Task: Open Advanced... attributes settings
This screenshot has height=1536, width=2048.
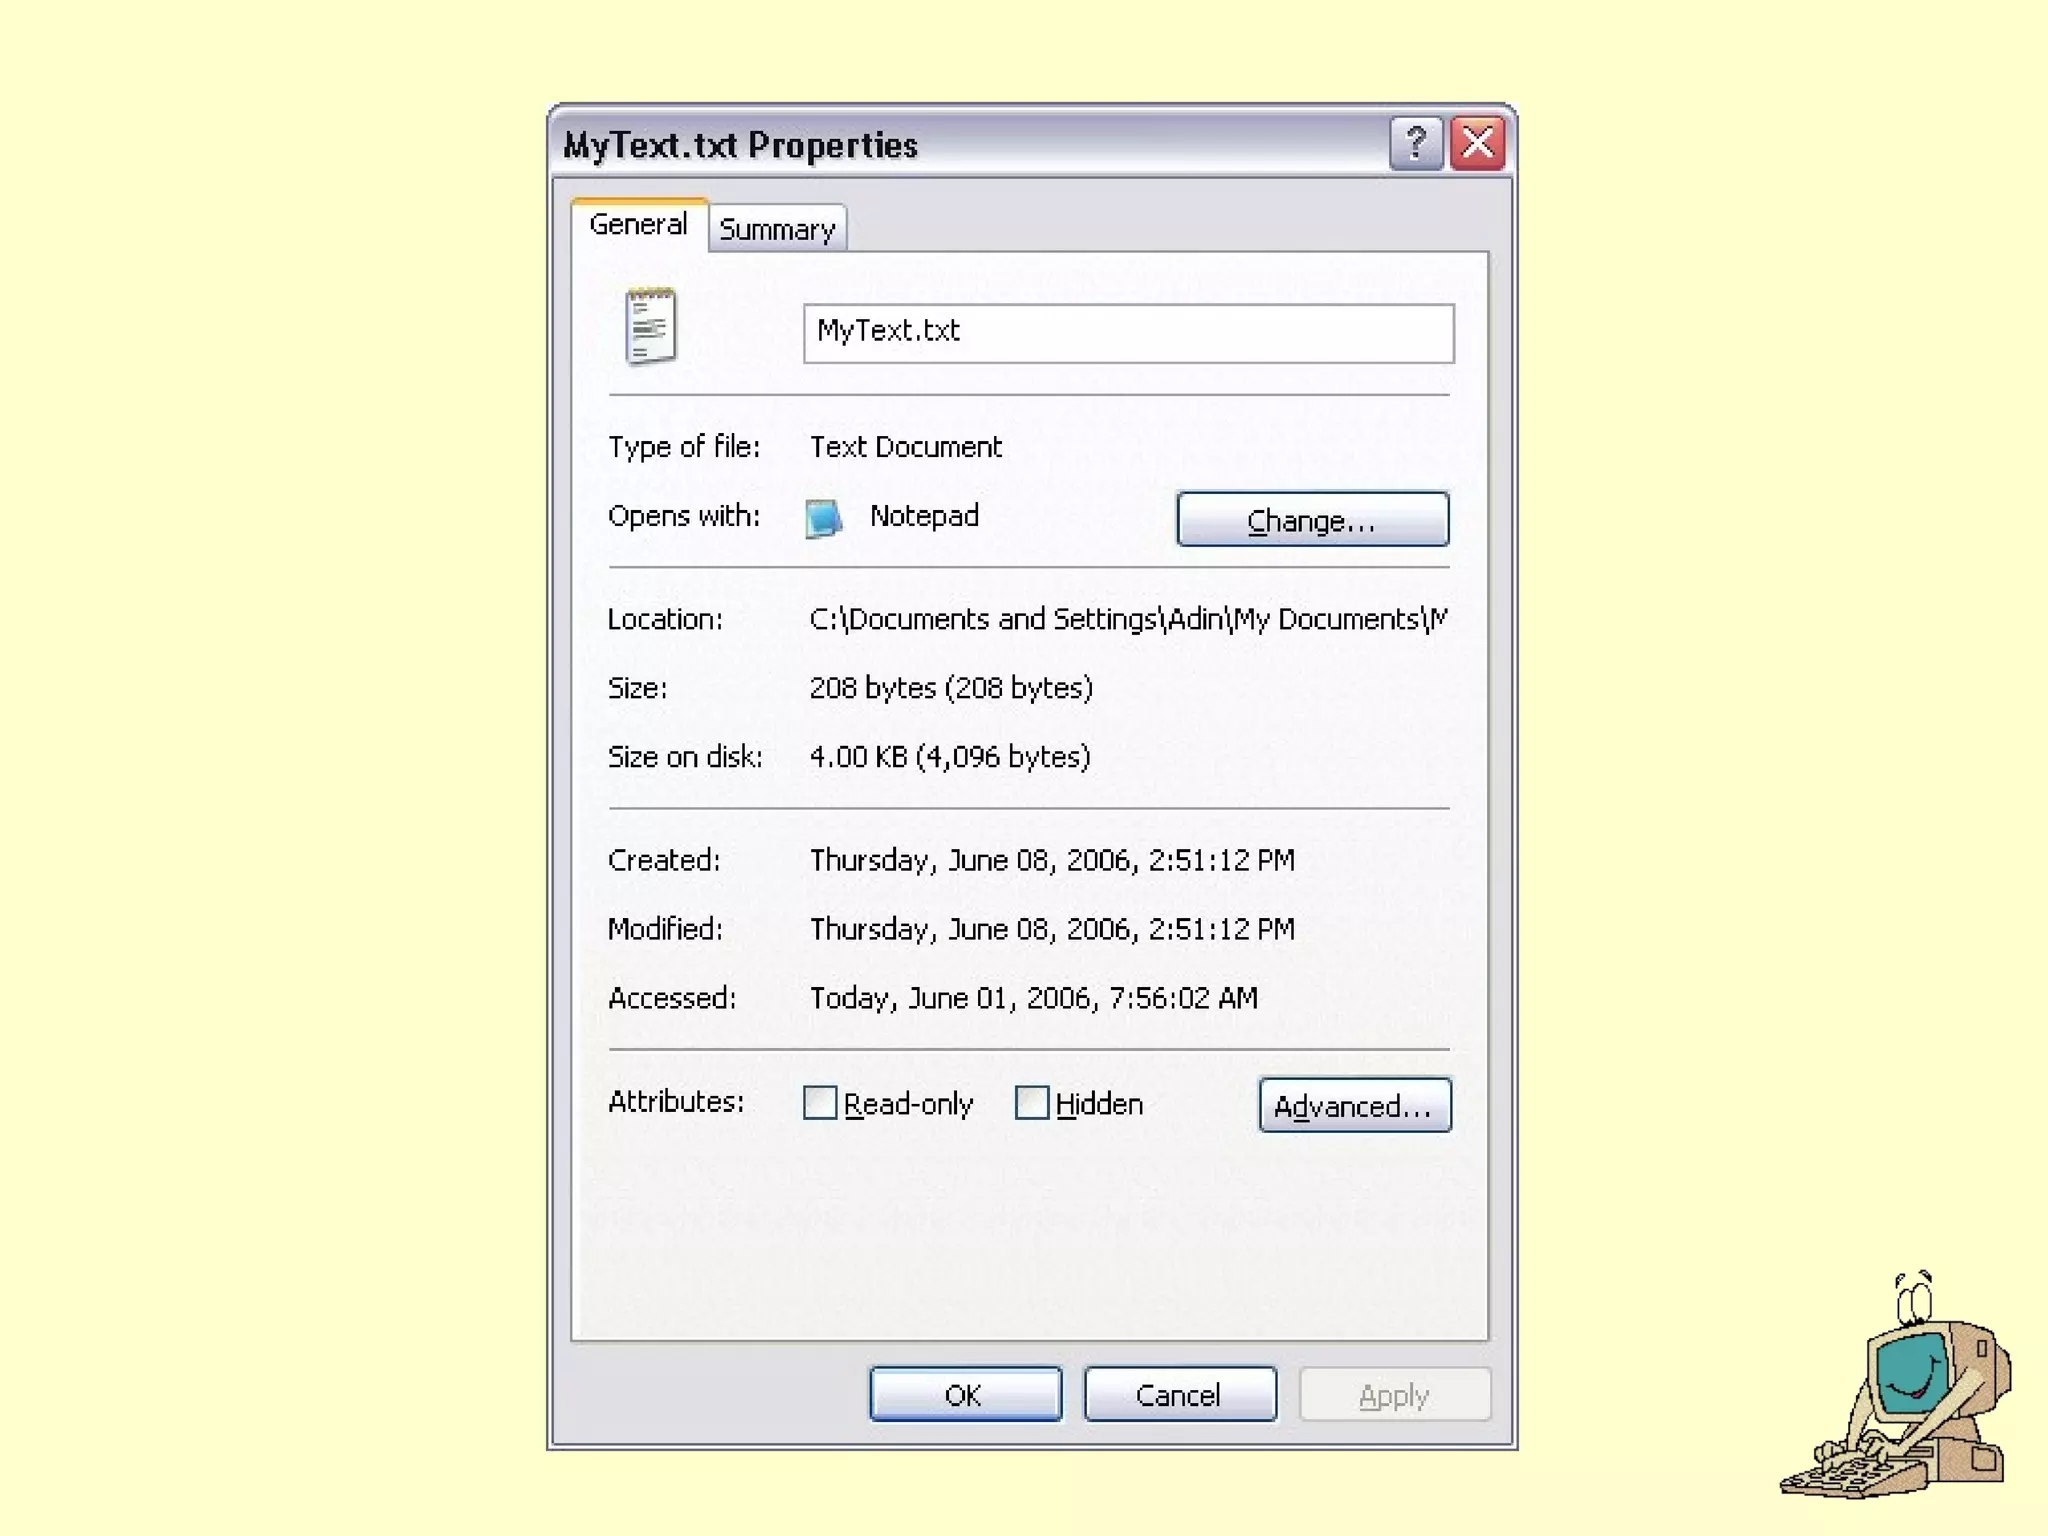Action: pos(1354,1105)
